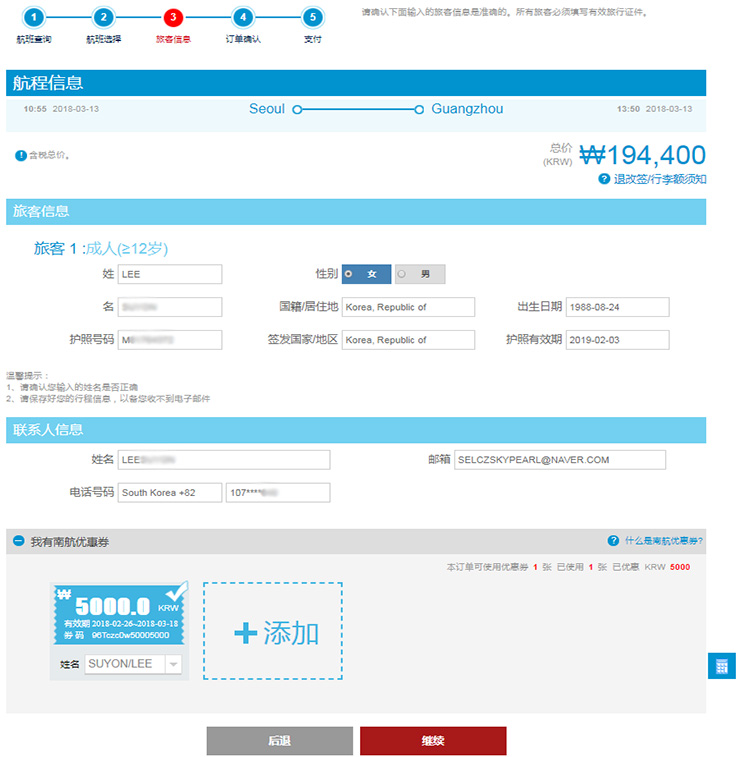Image resolution: width=742 pixels, height=757 pixels.
Task: Collapse the China Southern coupon section
Action: tap(19, 542)
